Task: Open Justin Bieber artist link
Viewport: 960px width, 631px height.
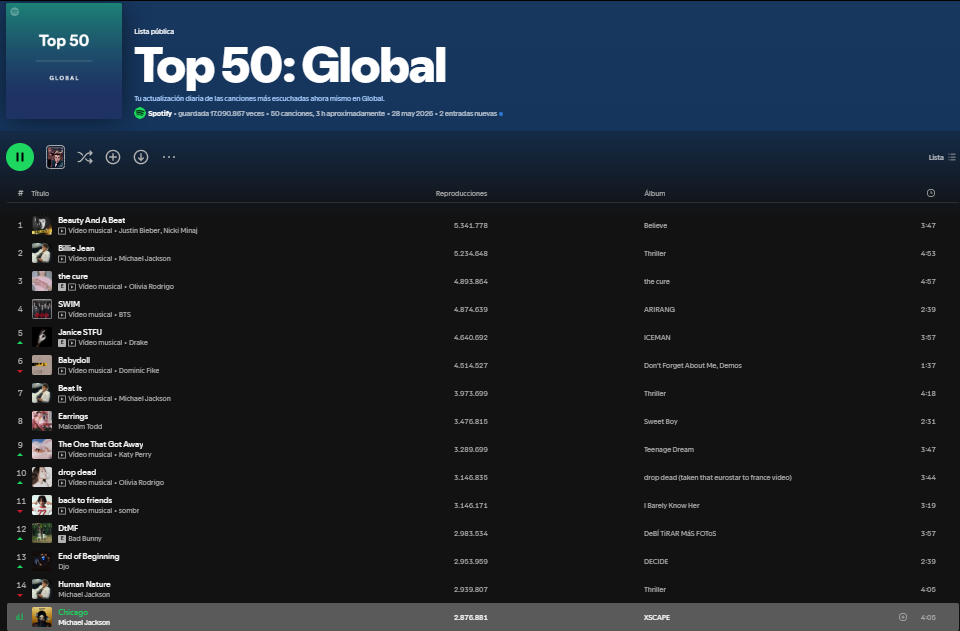Action: [139, 231]
